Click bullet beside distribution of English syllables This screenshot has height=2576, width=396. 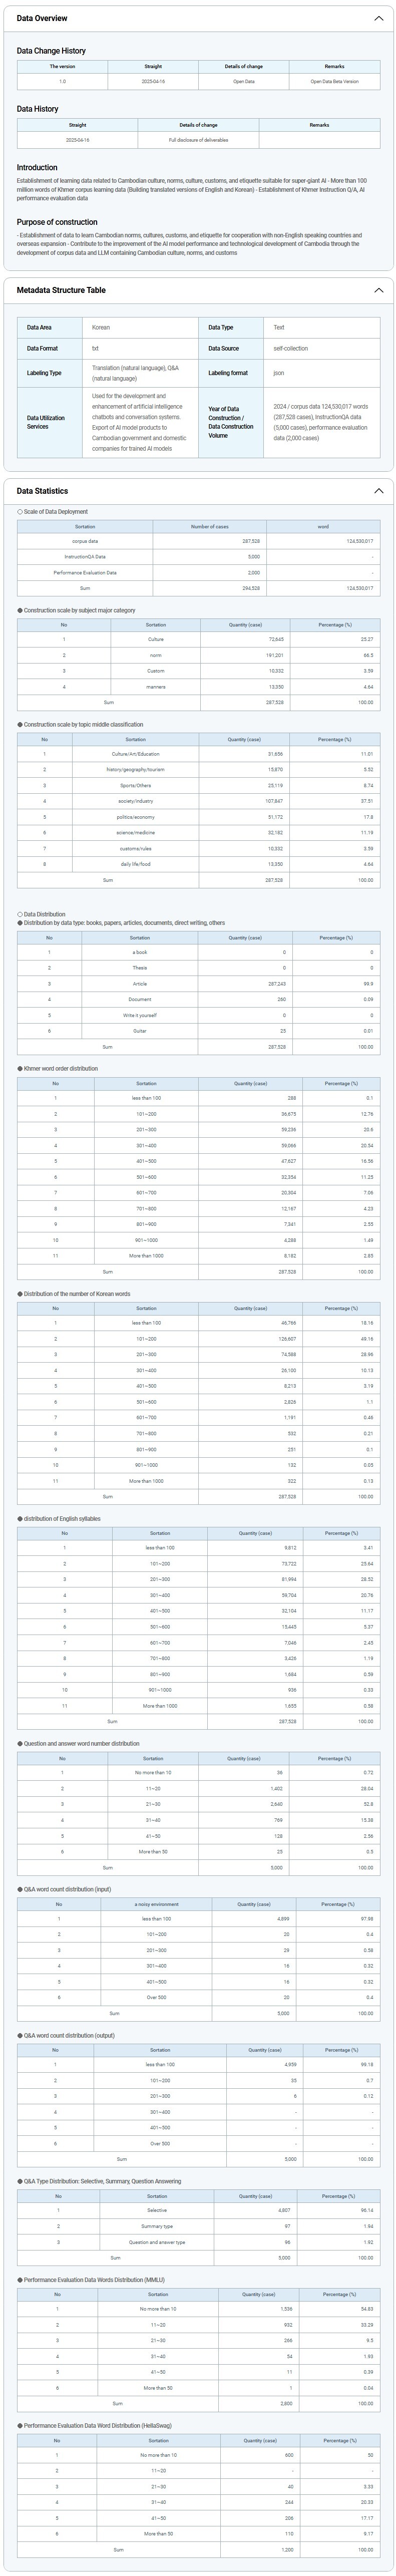tap(20, 1518)
